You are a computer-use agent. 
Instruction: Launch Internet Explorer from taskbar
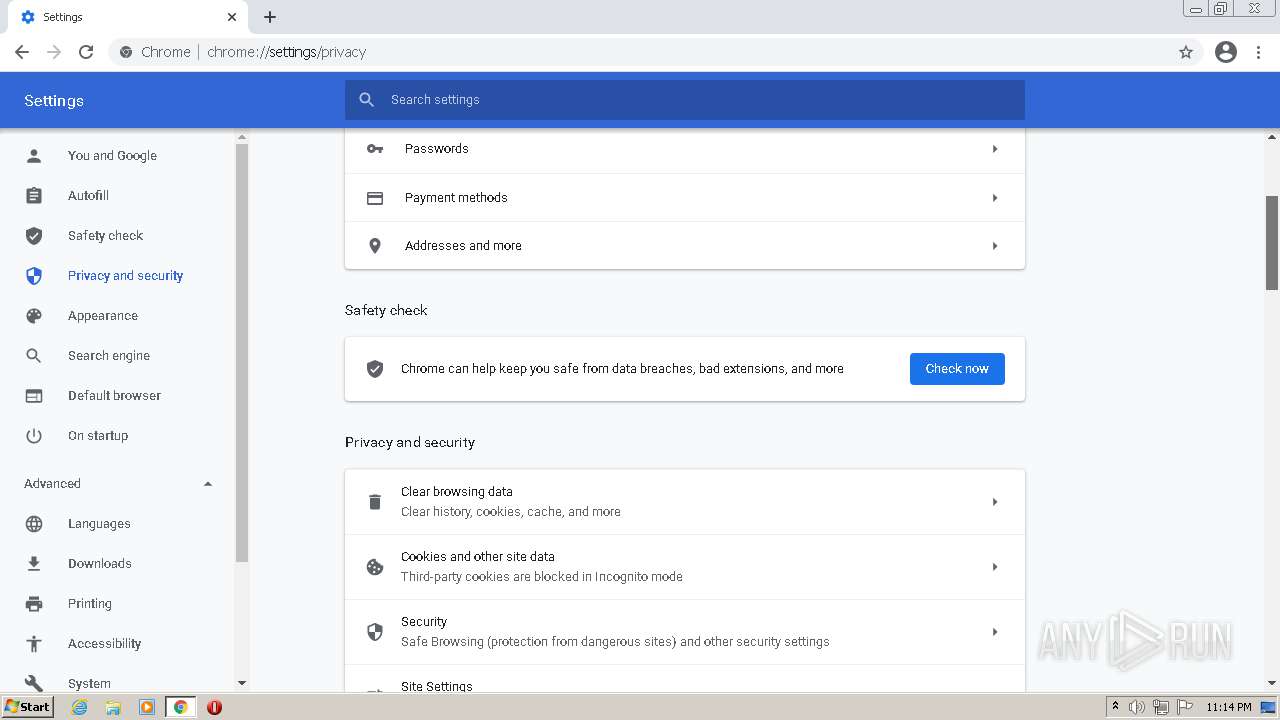tap(79, 707)
